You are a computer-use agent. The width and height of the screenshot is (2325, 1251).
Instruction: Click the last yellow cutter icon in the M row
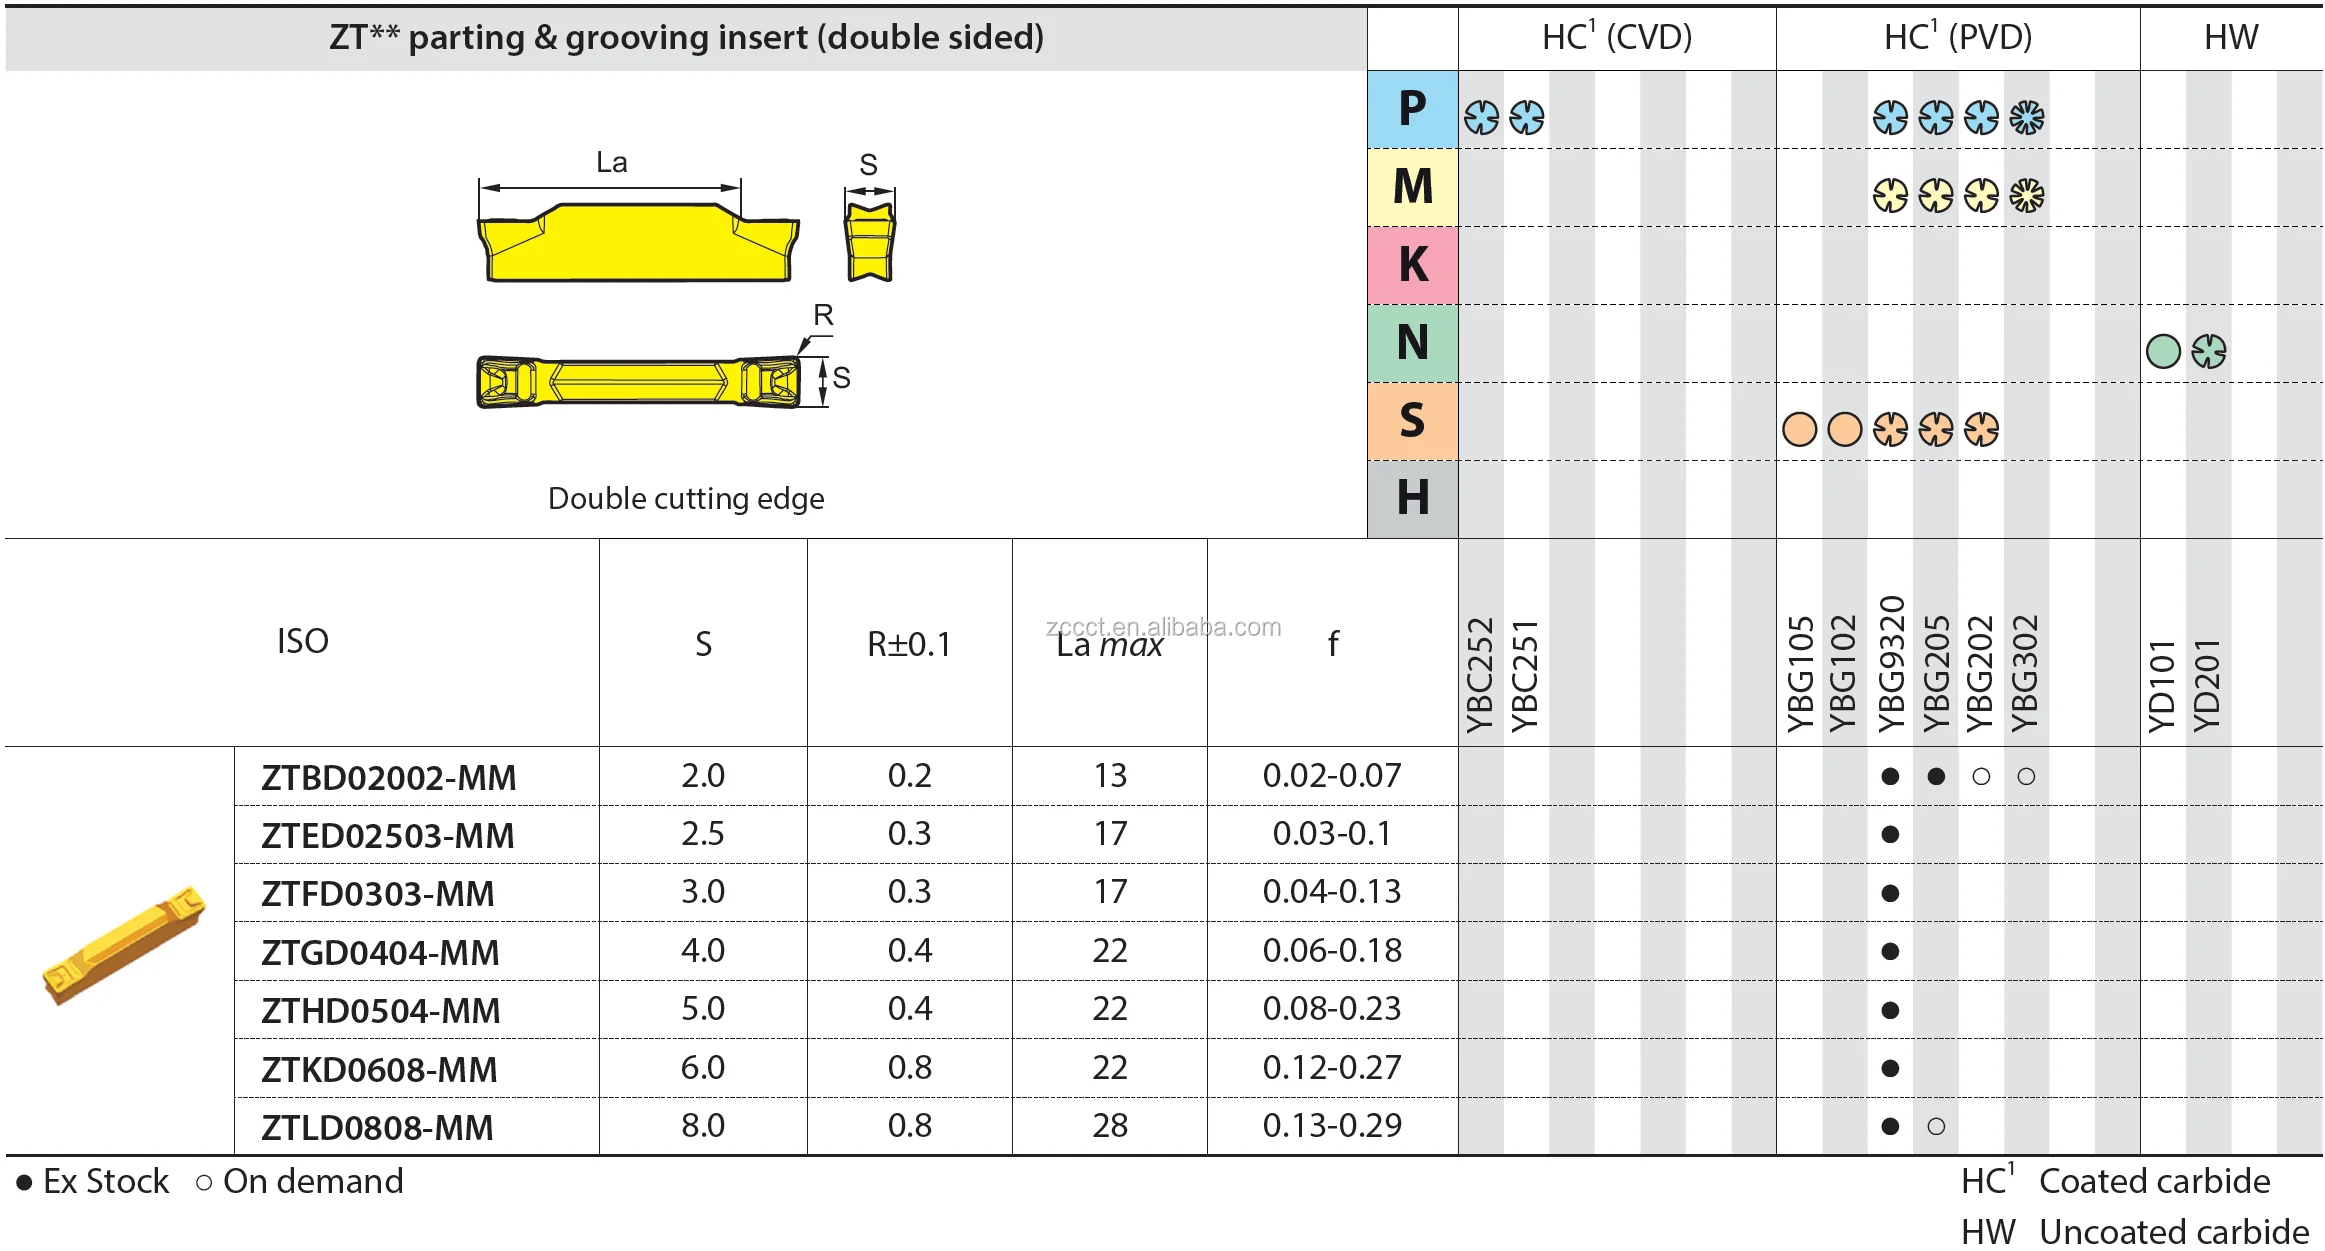[2027, 196]
